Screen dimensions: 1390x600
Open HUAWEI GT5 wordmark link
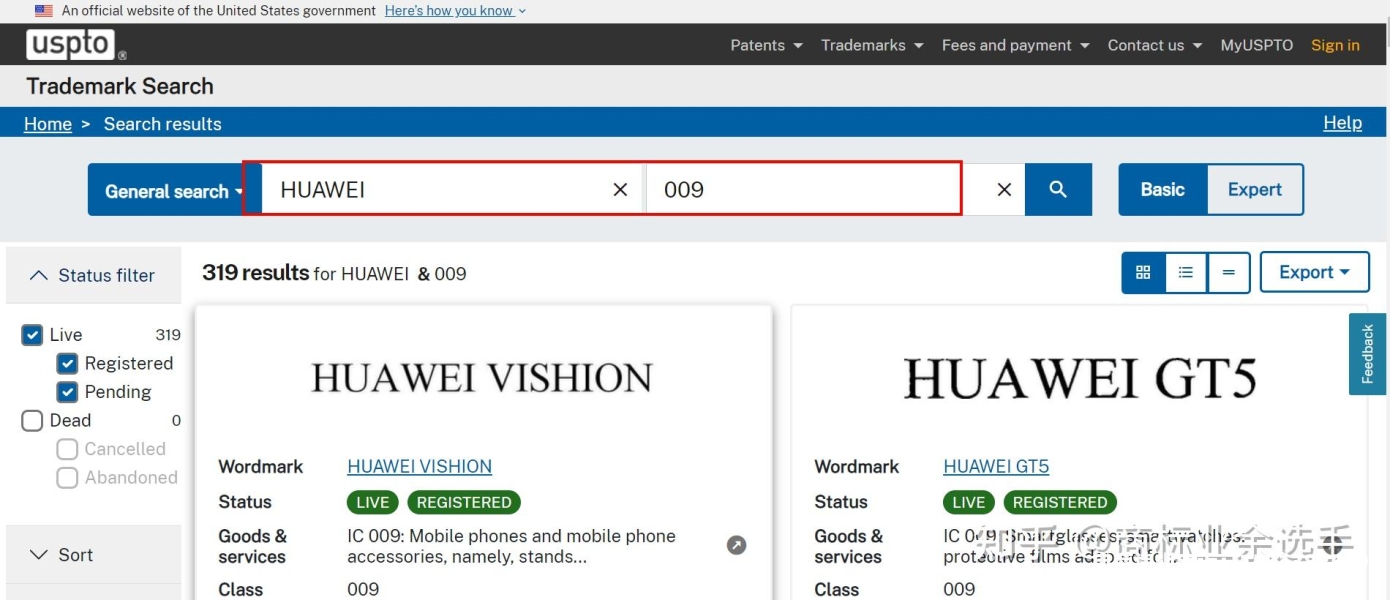click(x=996, y=466)
